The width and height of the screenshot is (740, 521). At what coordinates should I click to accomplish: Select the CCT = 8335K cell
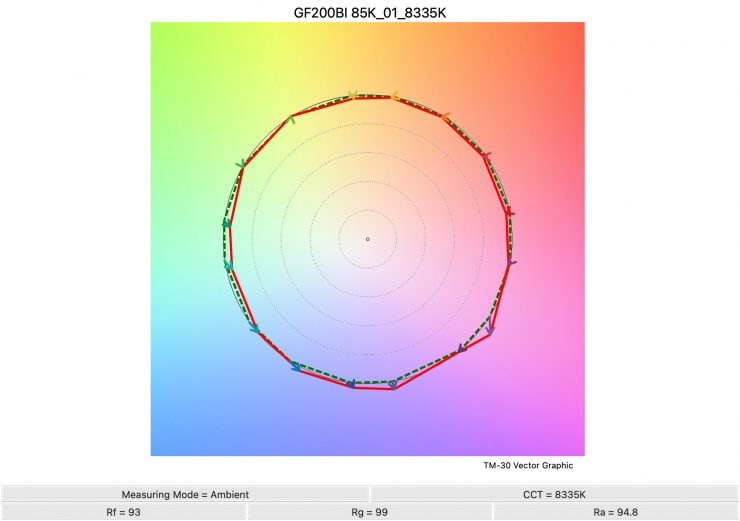pos(554,494)
